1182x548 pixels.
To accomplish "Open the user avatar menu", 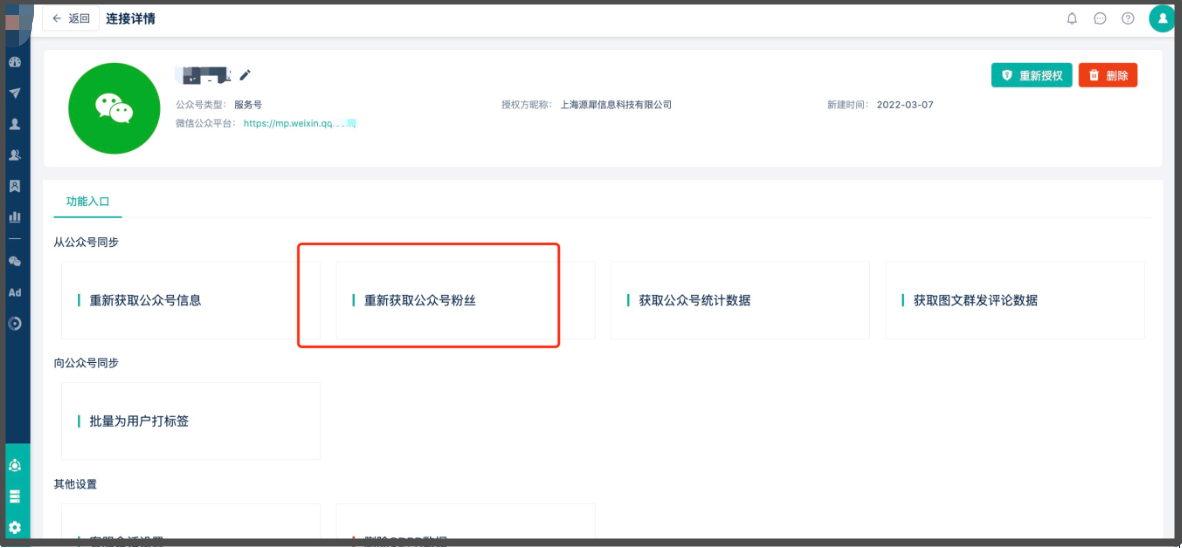I will 1162,19.
